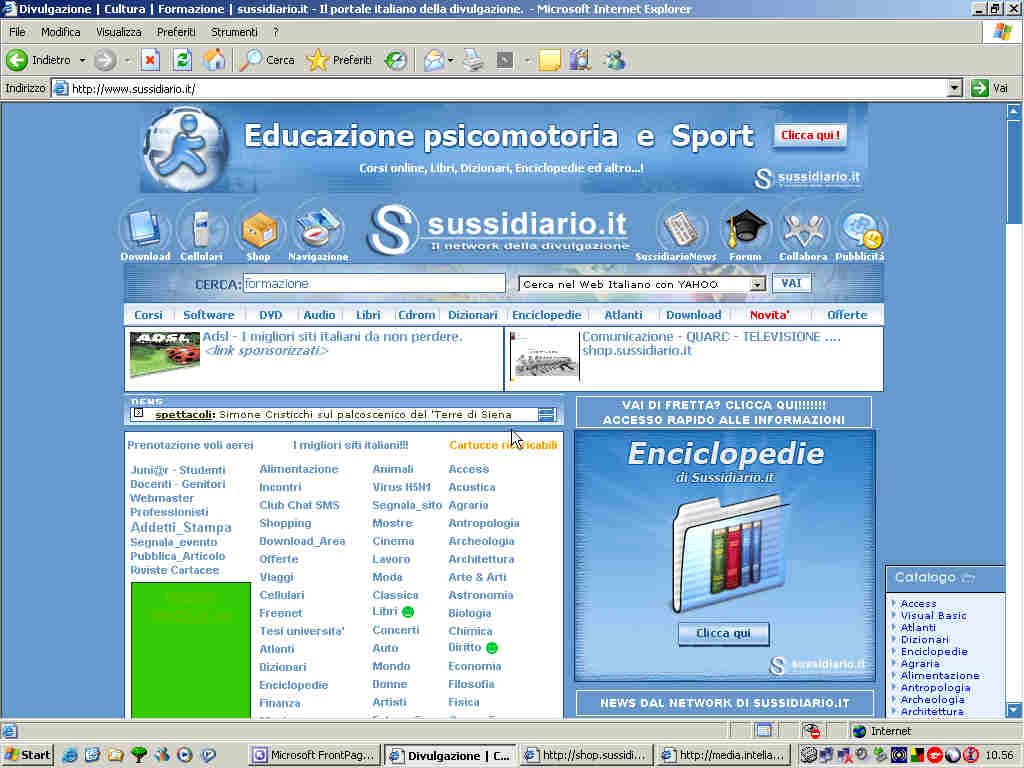Click the green advertisement box

click(x=191, y=650)
